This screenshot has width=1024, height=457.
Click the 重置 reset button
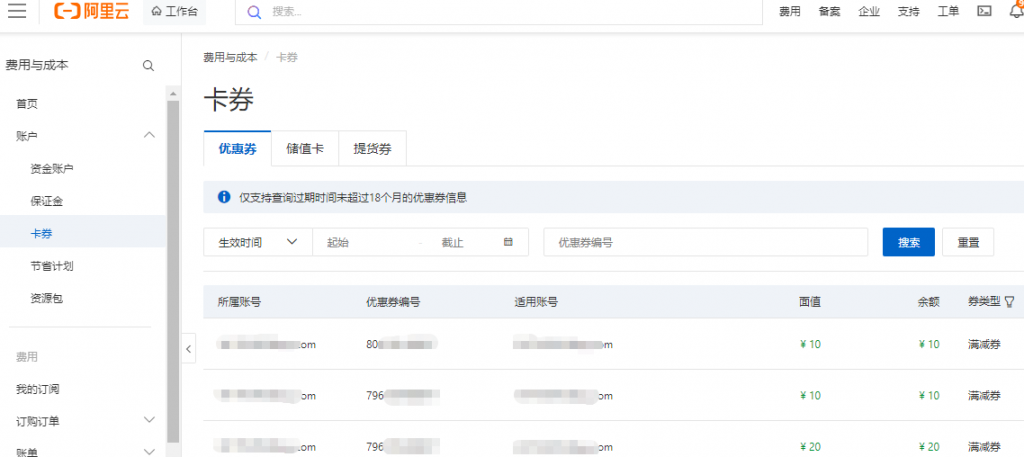(968, 242)
